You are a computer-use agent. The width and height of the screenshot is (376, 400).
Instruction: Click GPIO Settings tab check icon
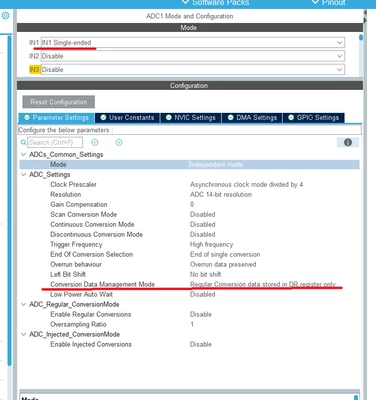click(291, 118)
